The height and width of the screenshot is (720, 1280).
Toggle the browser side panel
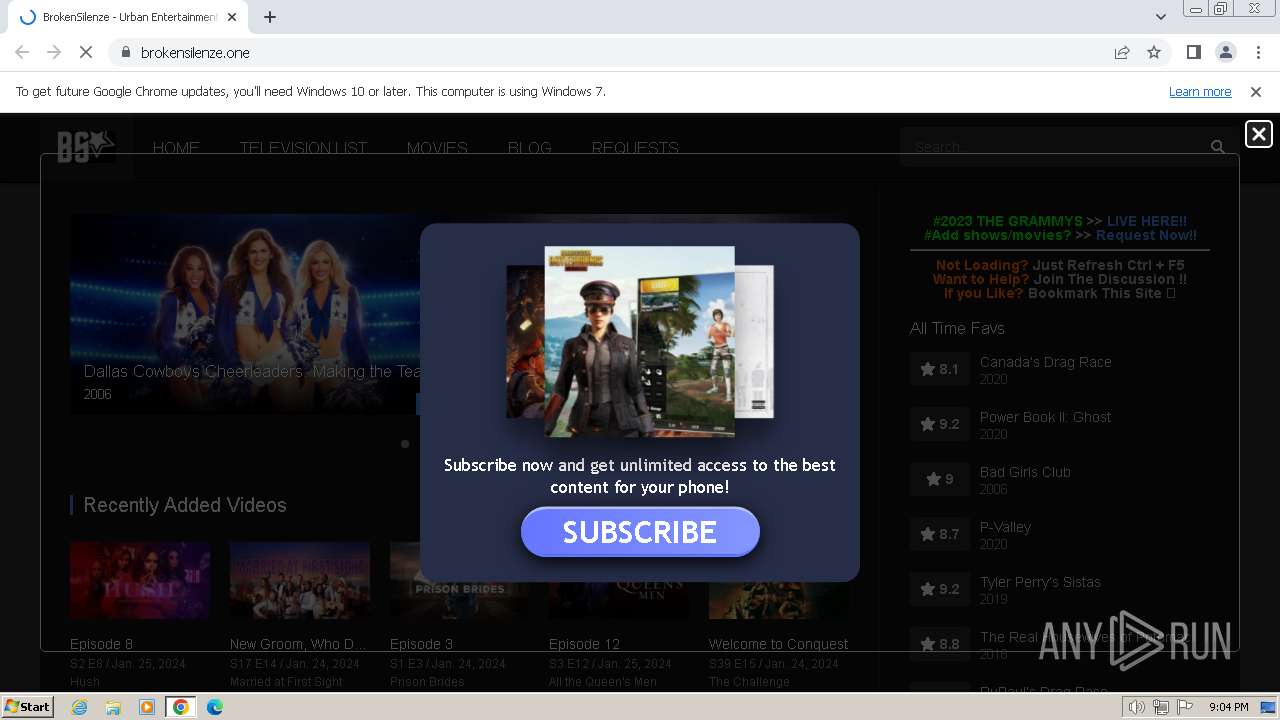tap(1193, 52)
